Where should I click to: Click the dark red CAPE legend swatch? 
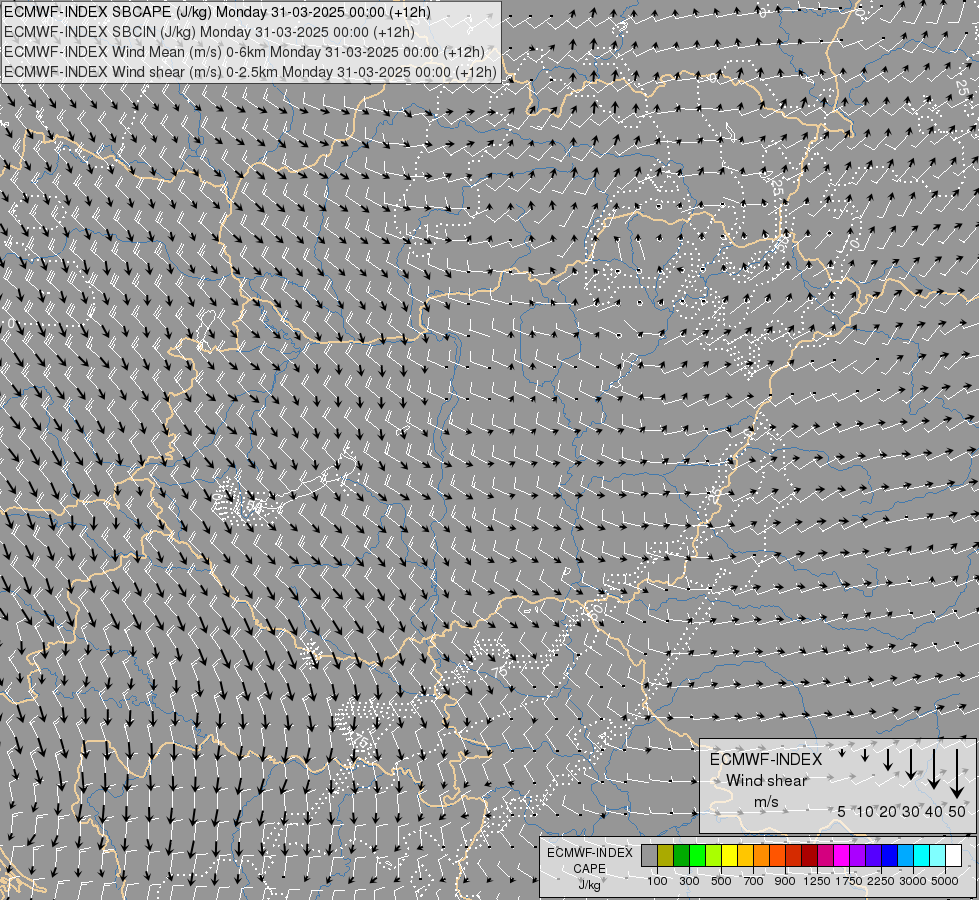click(809, 855)
